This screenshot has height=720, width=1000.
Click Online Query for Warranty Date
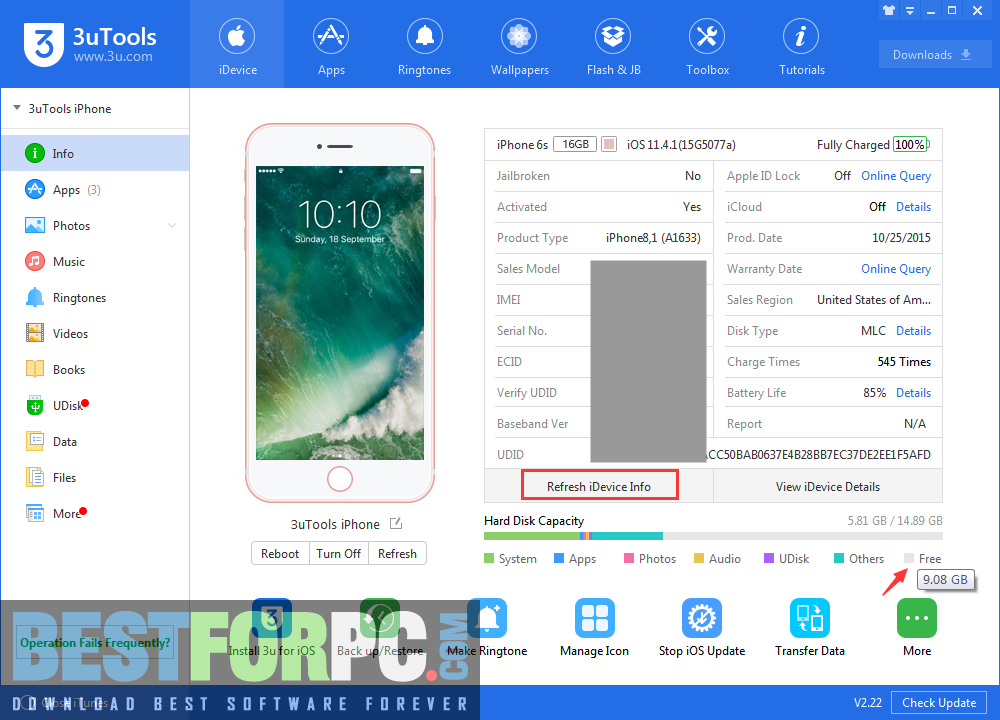(x=896, y=269)
